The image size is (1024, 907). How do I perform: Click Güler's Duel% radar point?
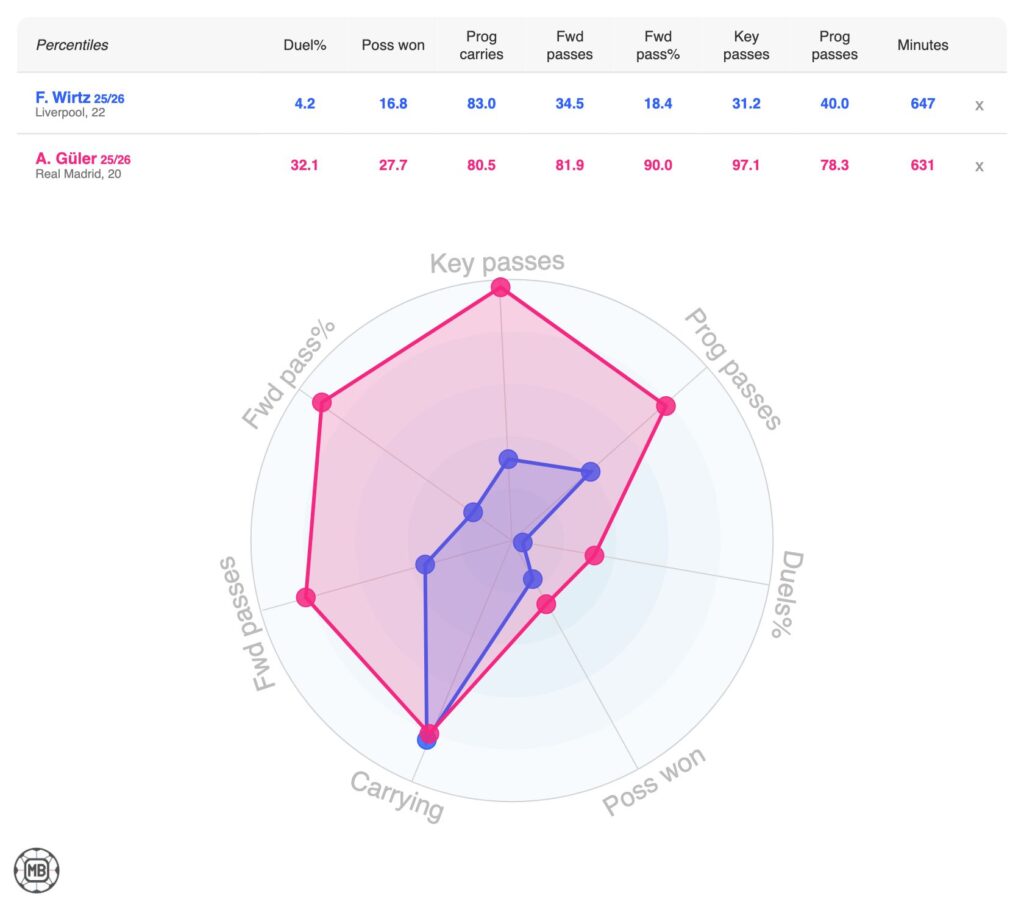[x=594, y=555]
